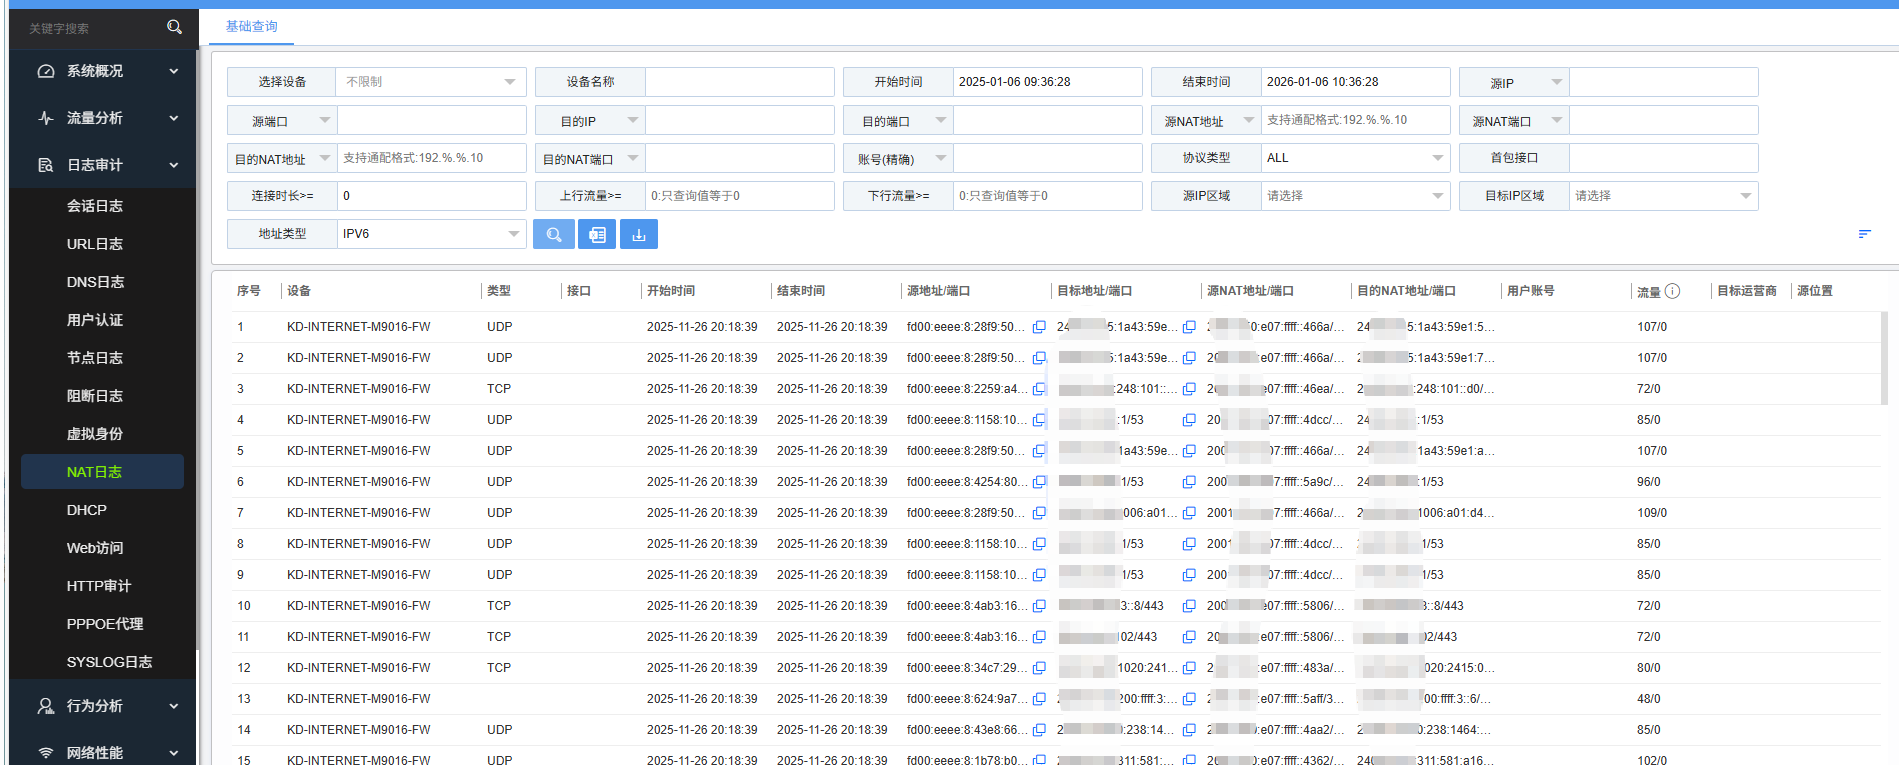Image resolution: width=1899 pixels, height=765 pixels.
Task: Open the 选择设备 dropdown
Action: [431, 82]
